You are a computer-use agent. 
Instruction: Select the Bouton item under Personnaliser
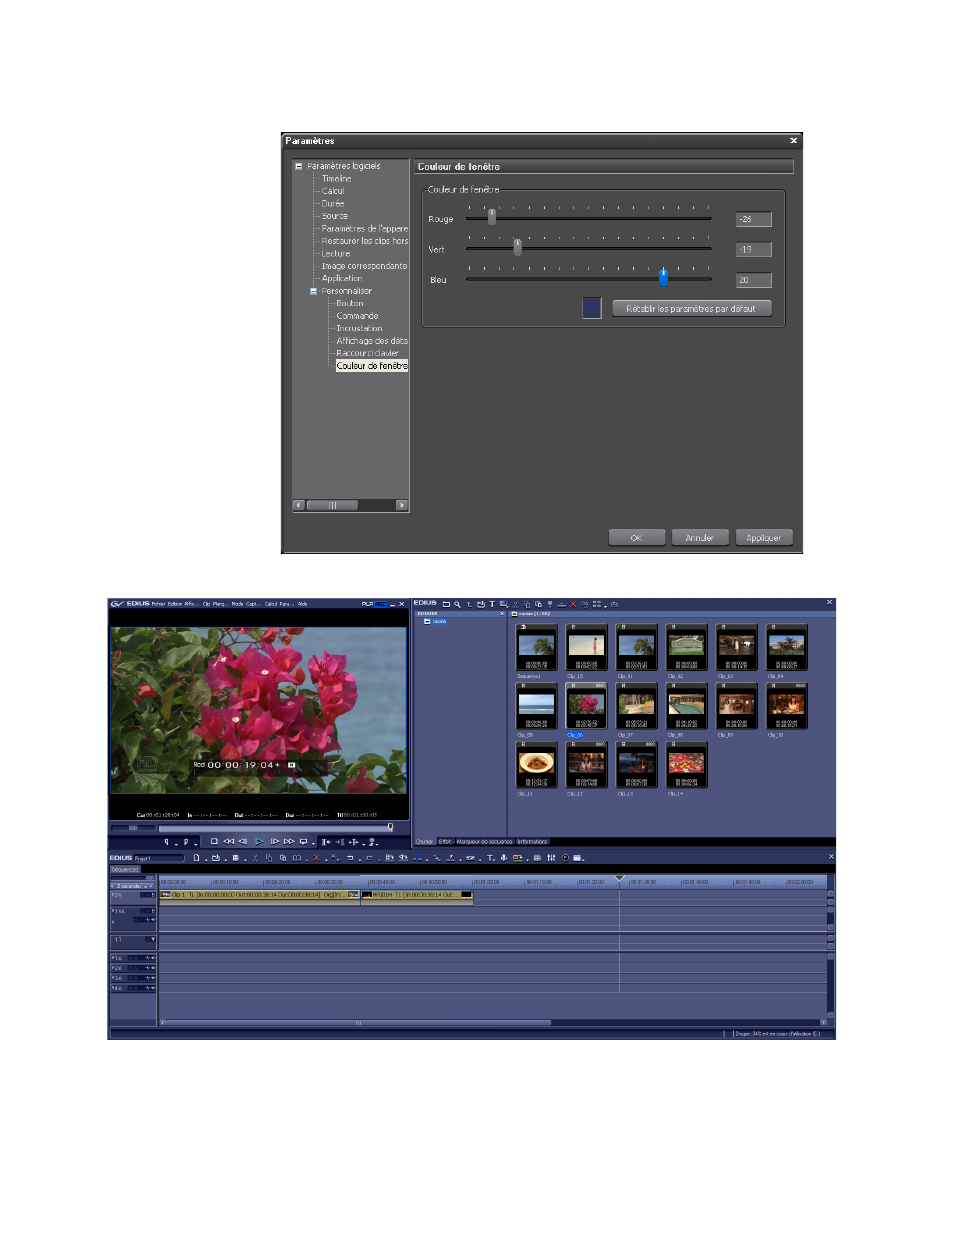[x=350, y=304]
